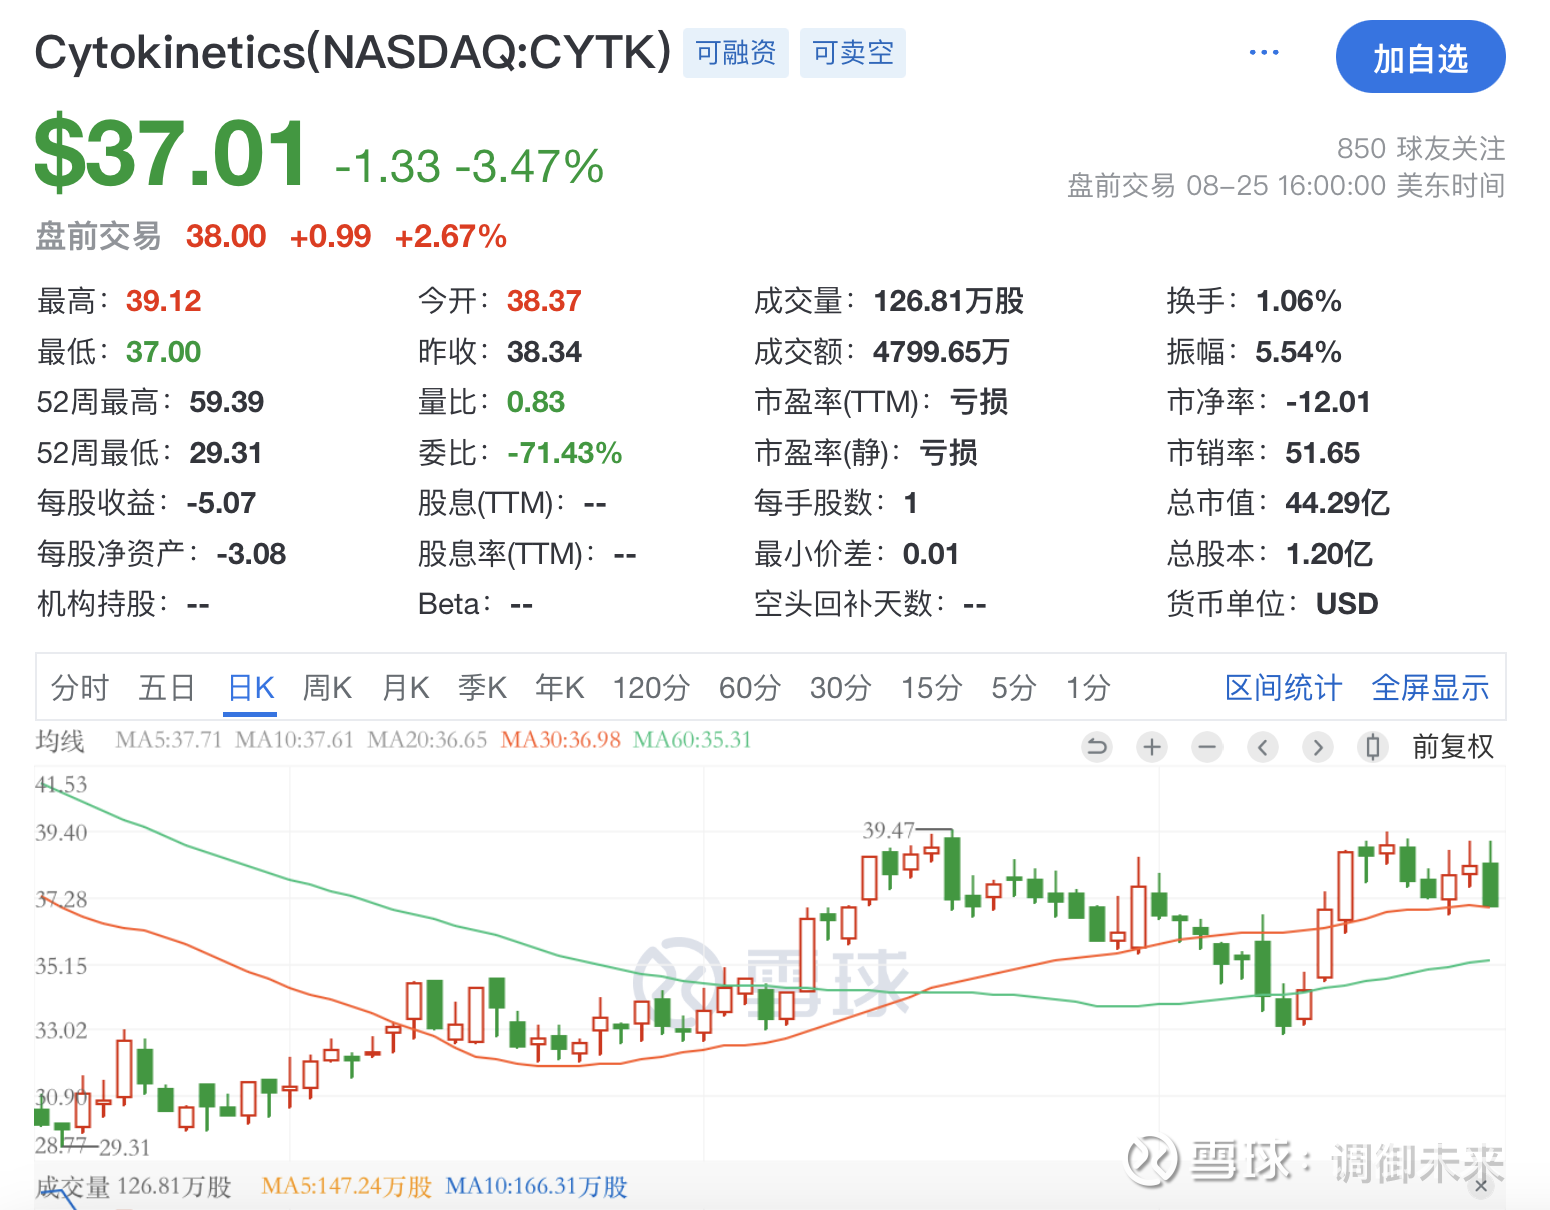The image size is (1550, 1210).
Task: Toggle the candlestick chart style icon
Action: tap(1373, 747)
